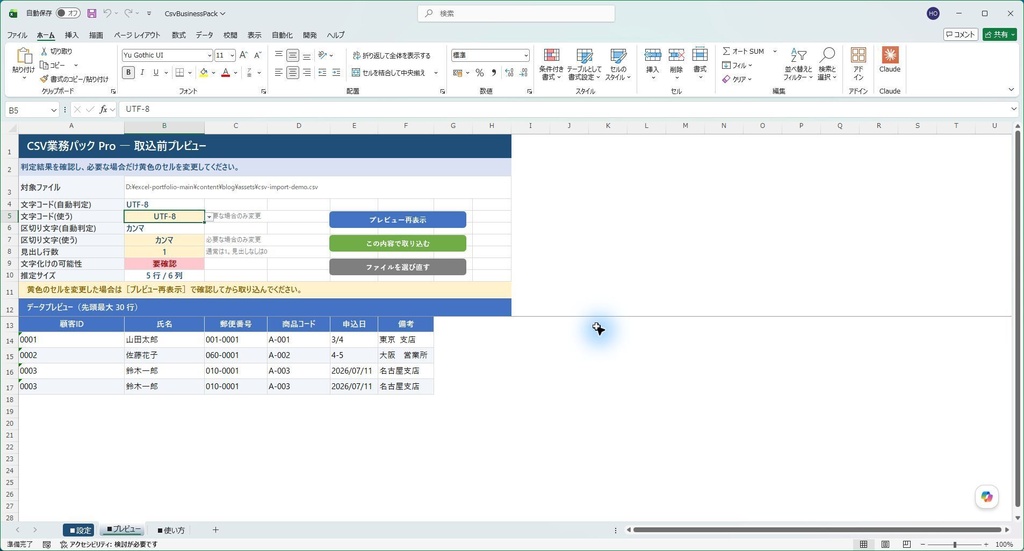Viewport: 1024px width, 551px height.
Task: Switch to Page Layout view in status bar
Action: (885, 544)
